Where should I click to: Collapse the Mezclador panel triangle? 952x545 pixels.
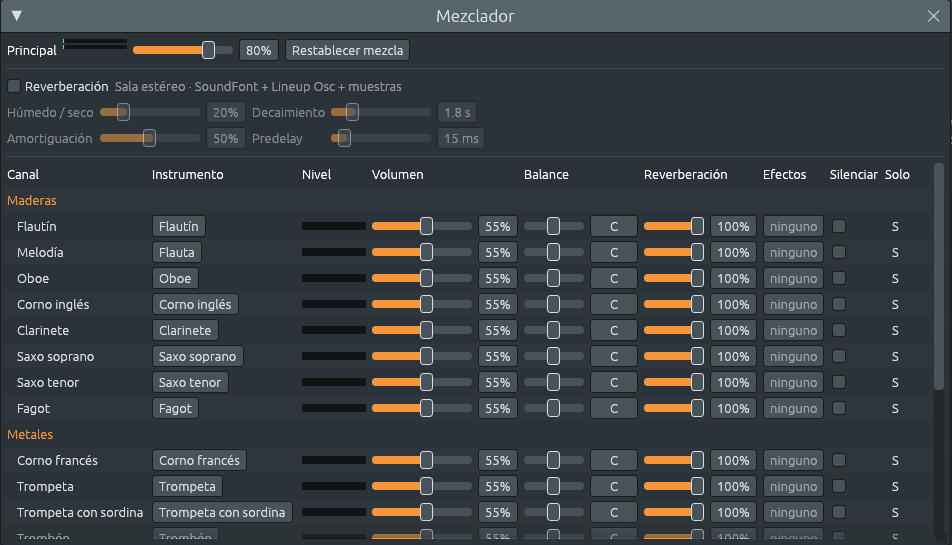tap(17, 16)
